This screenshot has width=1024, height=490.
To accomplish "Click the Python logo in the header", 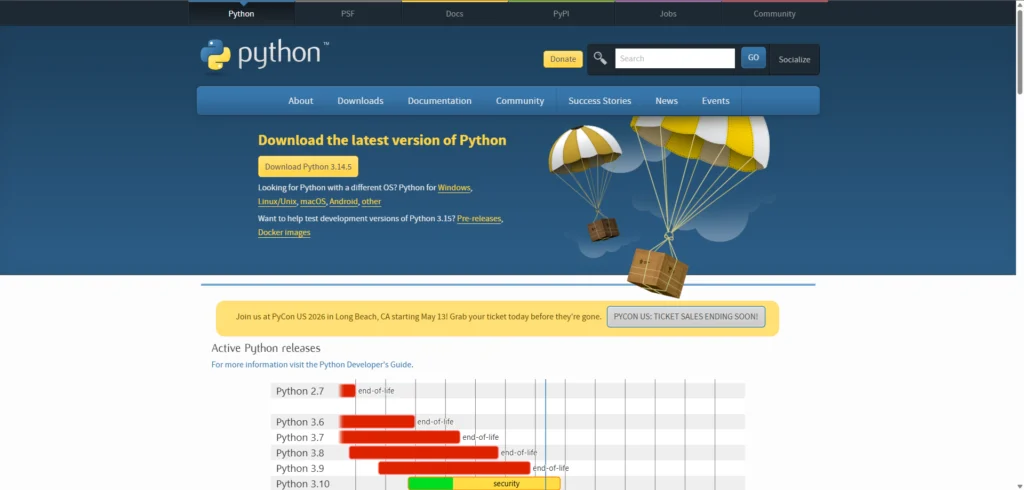I will pos(264,55).
